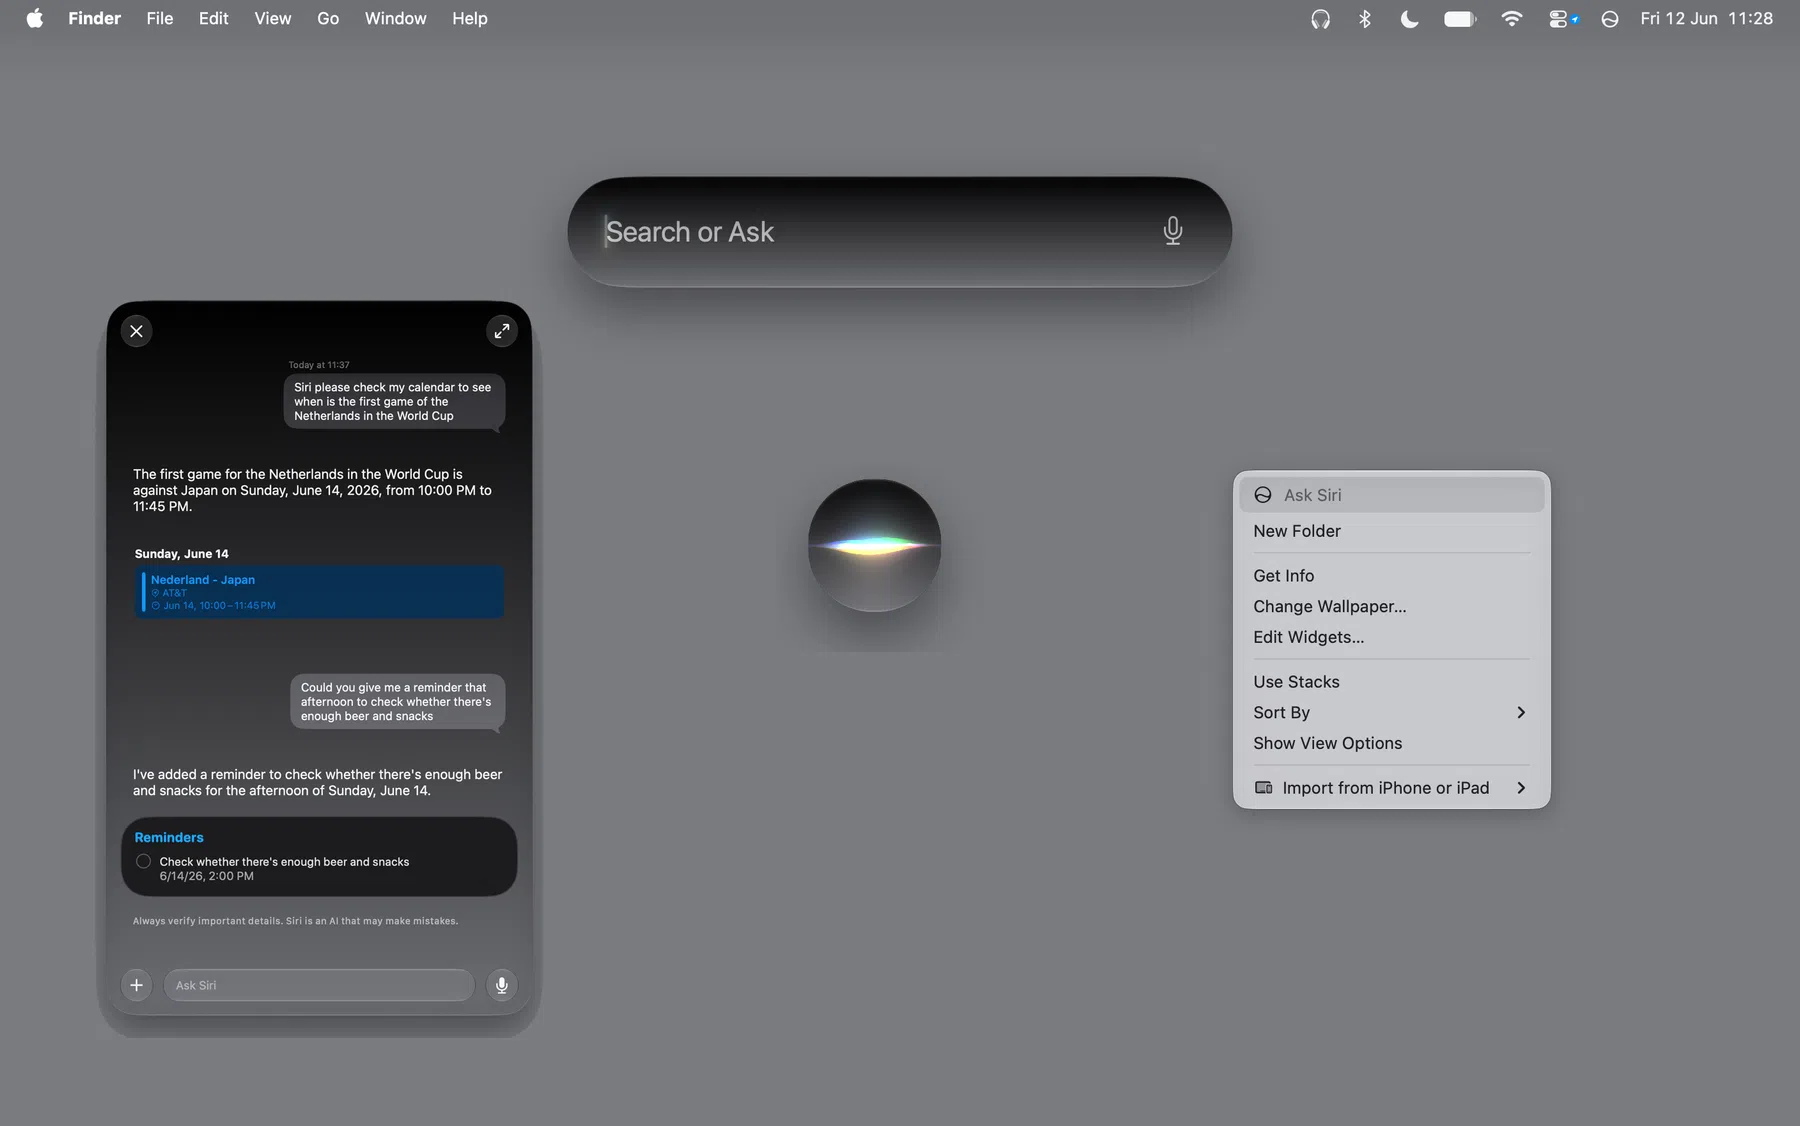Enable Use Stacks in context menu

[x=1392, y=682]
